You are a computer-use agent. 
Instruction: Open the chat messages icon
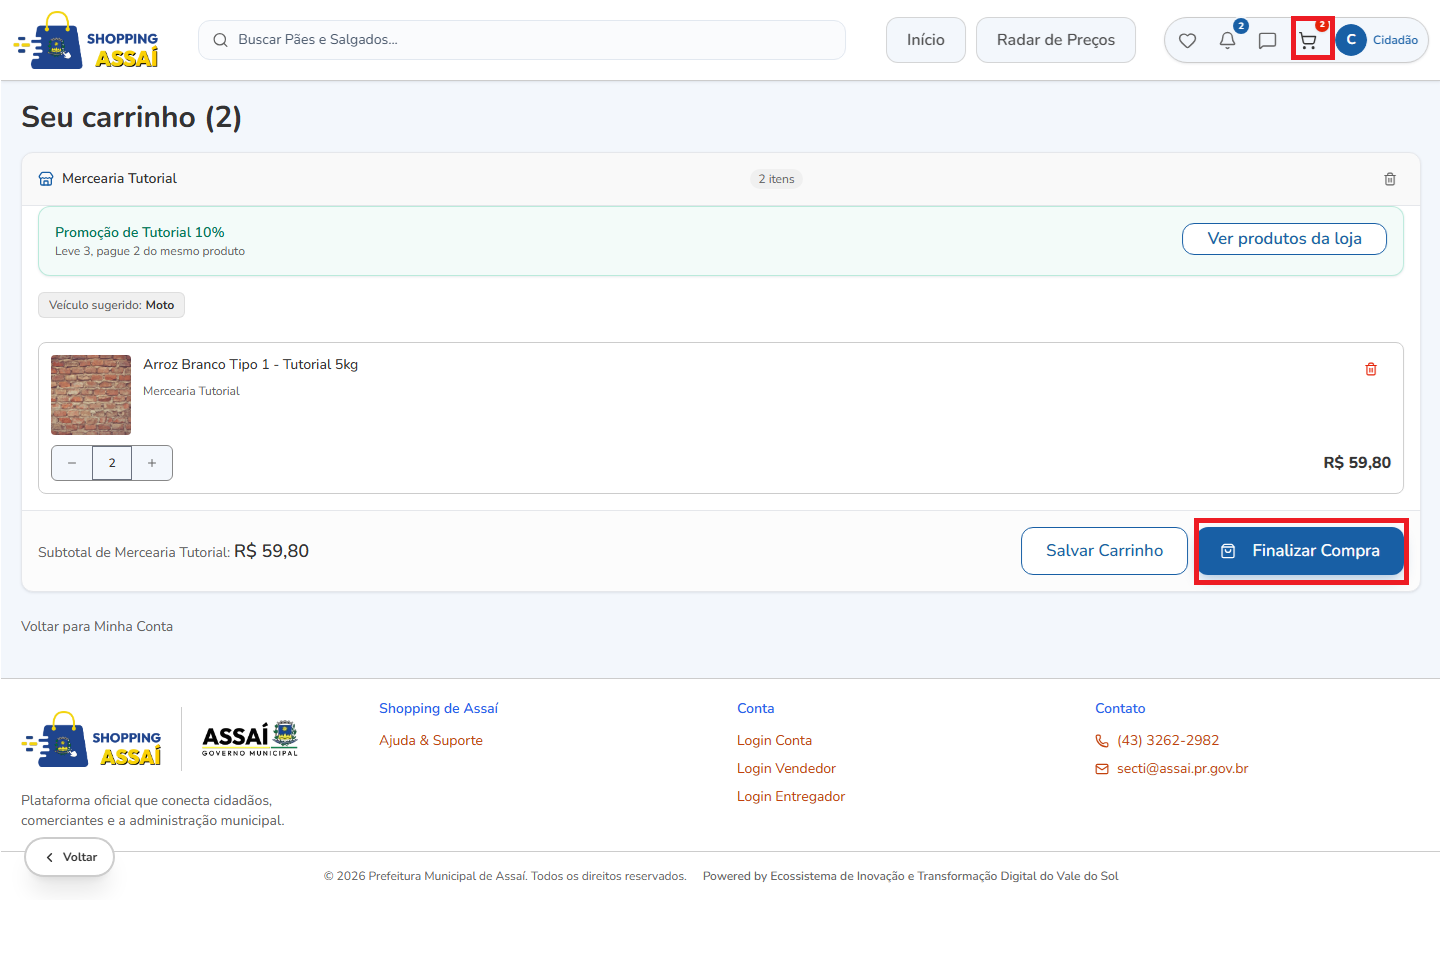1267,41
